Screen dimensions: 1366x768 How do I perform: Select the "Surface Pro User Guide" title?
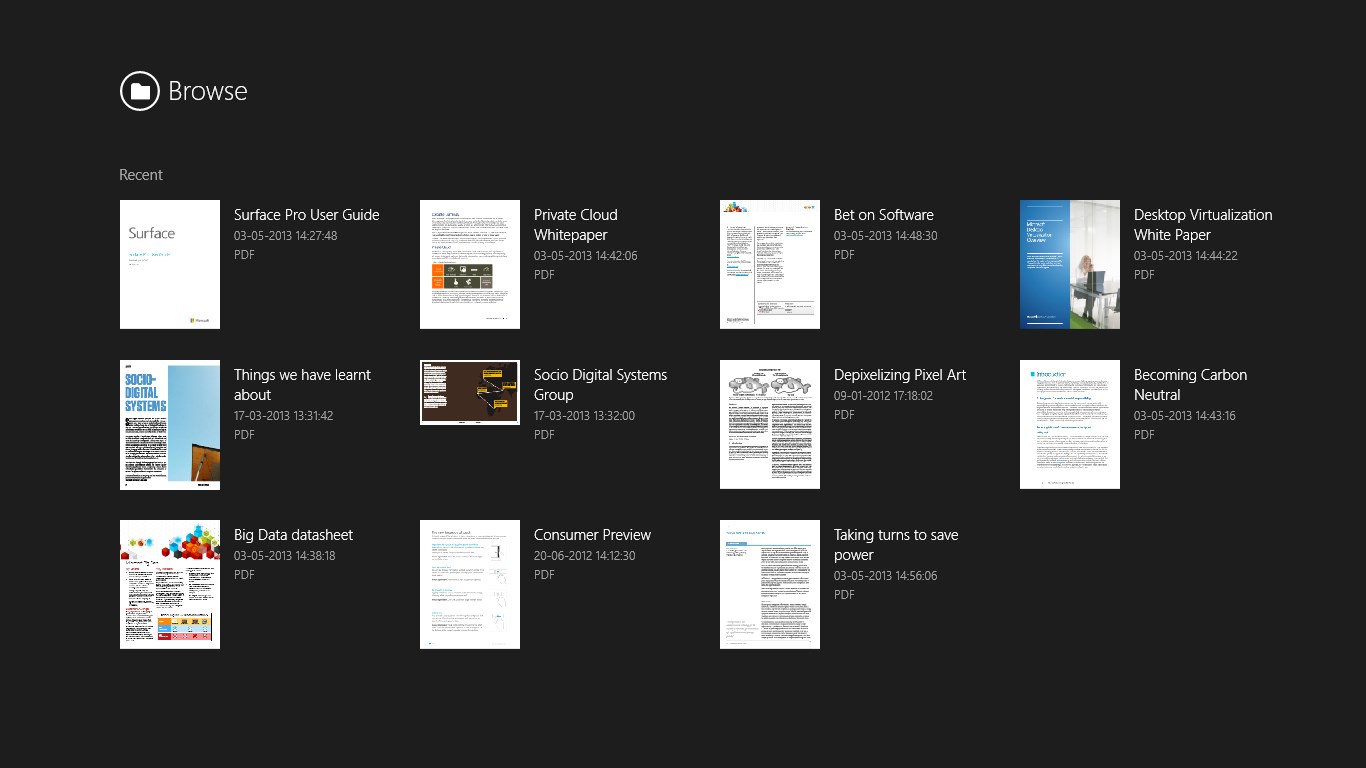(x=307, y=214)
